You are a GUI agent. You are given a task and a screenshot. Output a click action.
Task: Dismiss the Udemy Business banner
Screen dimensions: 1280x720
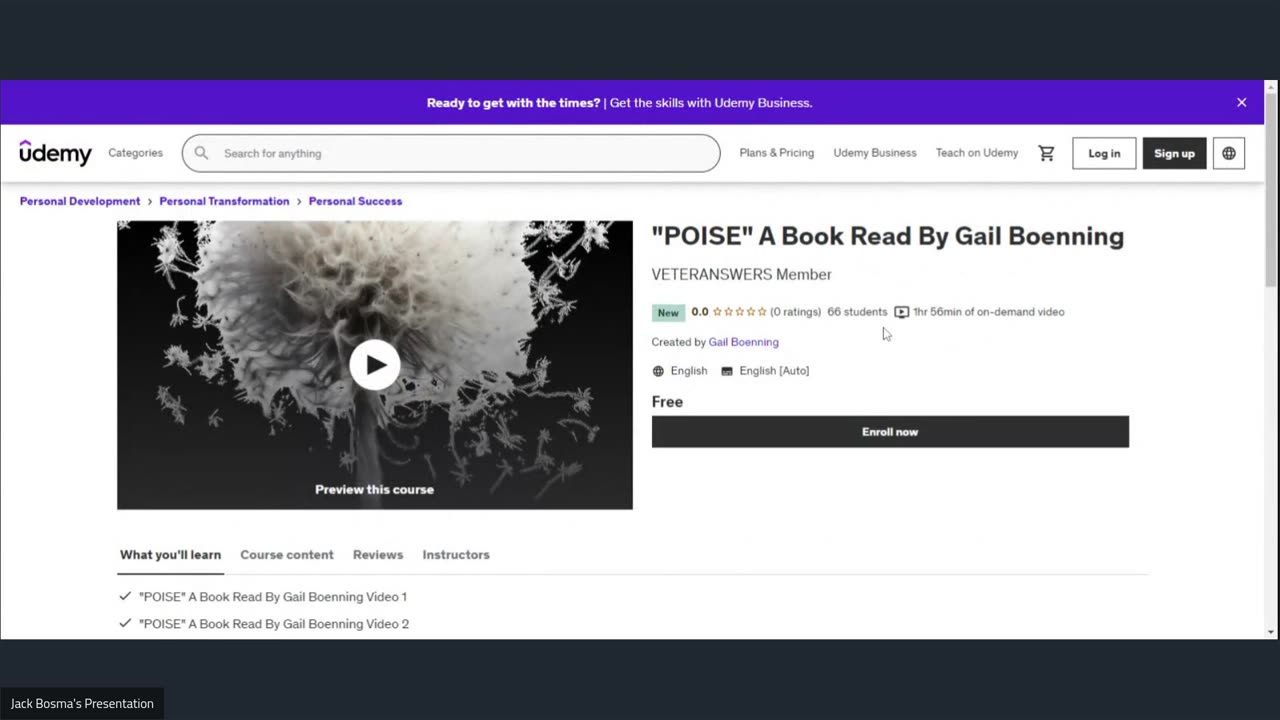(x=1242, y=102)
